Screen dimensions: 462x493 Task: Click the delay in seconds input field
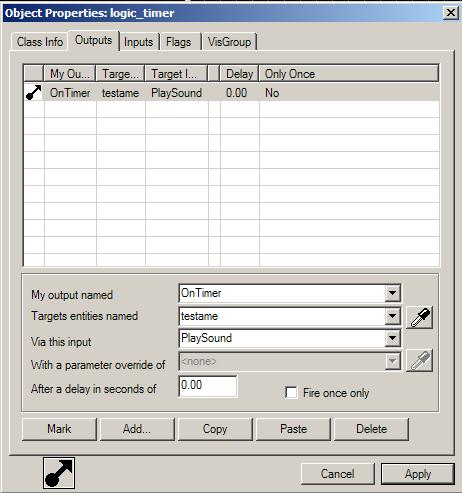pyautogui.click(x=208, y=386)
